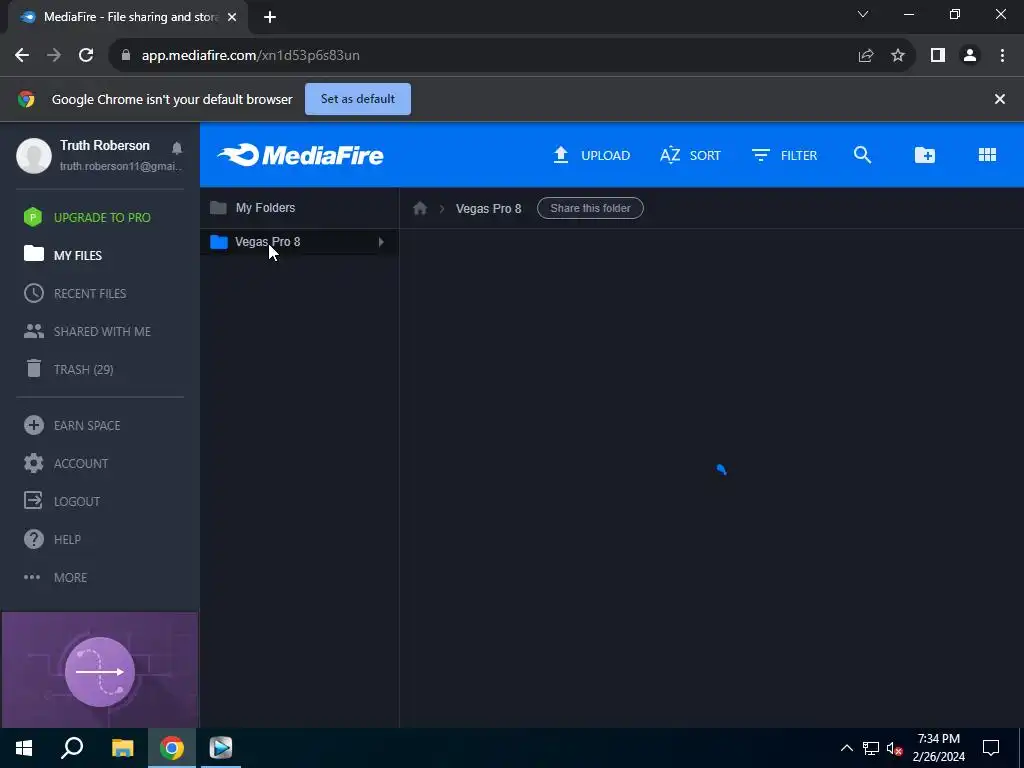1024x768 pixels.
Task: Click the muted volume tray icon
Action: pyautogui.click(x=894, y=748)
